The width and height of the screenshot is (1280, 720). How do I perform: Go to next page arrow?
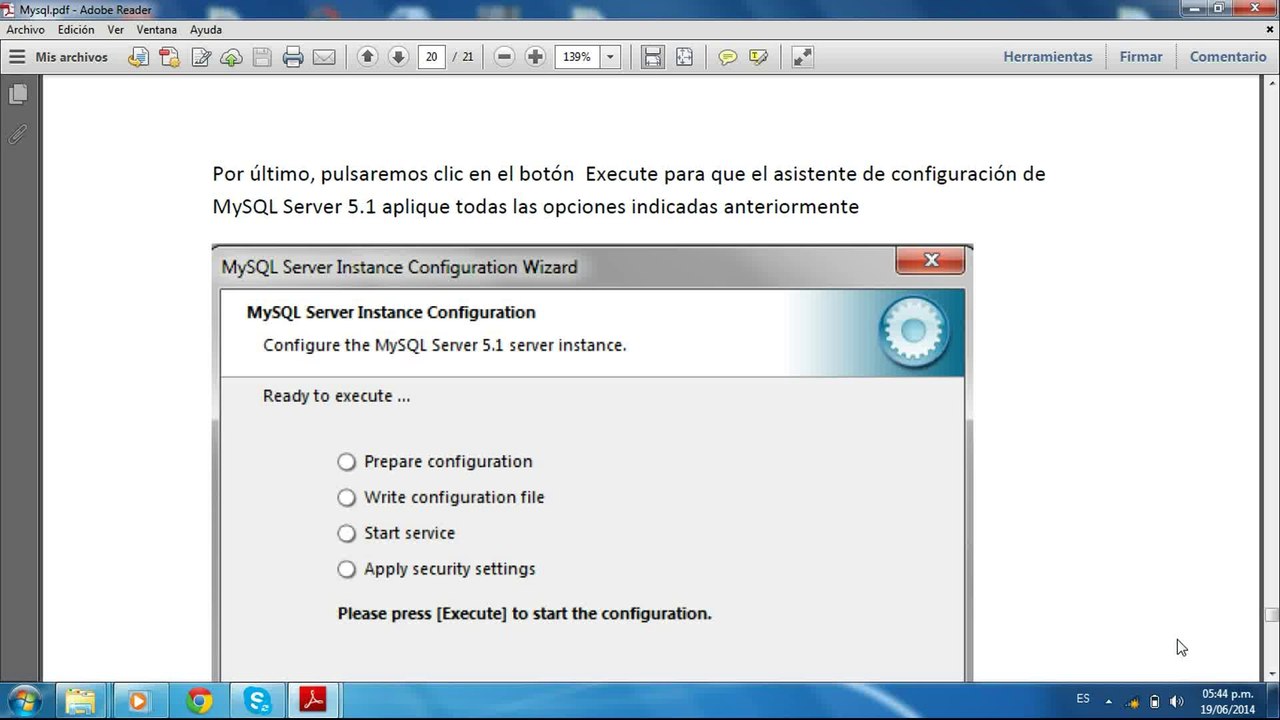coord(398,57)
